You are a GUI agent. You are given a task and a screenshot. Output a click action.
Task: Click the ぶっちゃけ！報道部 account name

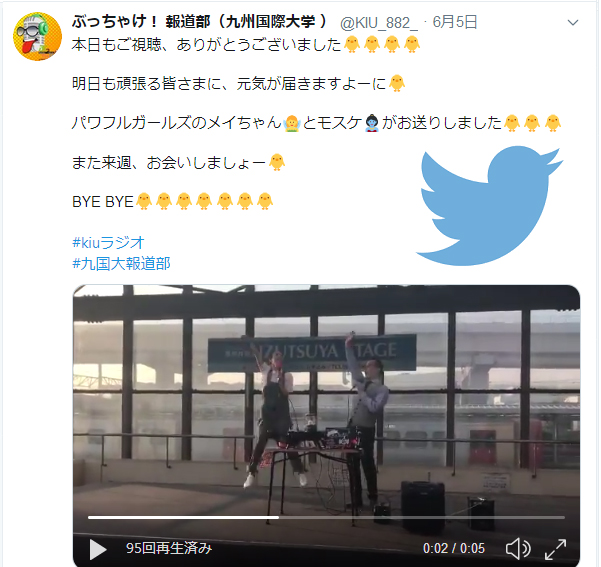(x=199, y=22)
